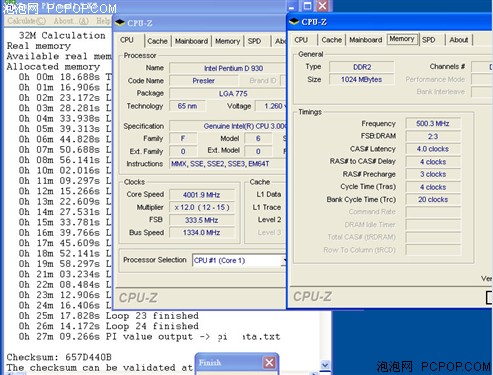Click Bank Cycle Time value 20 clocks
This screenshot has width=493, height=375.
click(x=433, y=199)
